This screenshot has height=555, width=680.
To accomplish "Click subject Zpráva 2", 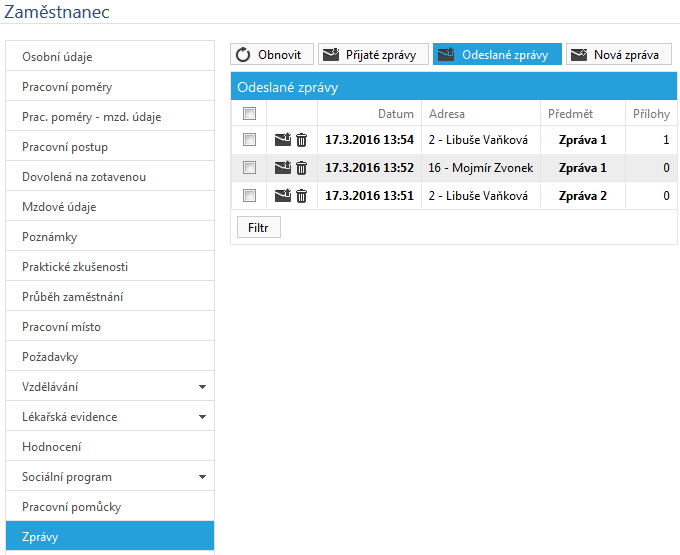I will click(582, 196).
